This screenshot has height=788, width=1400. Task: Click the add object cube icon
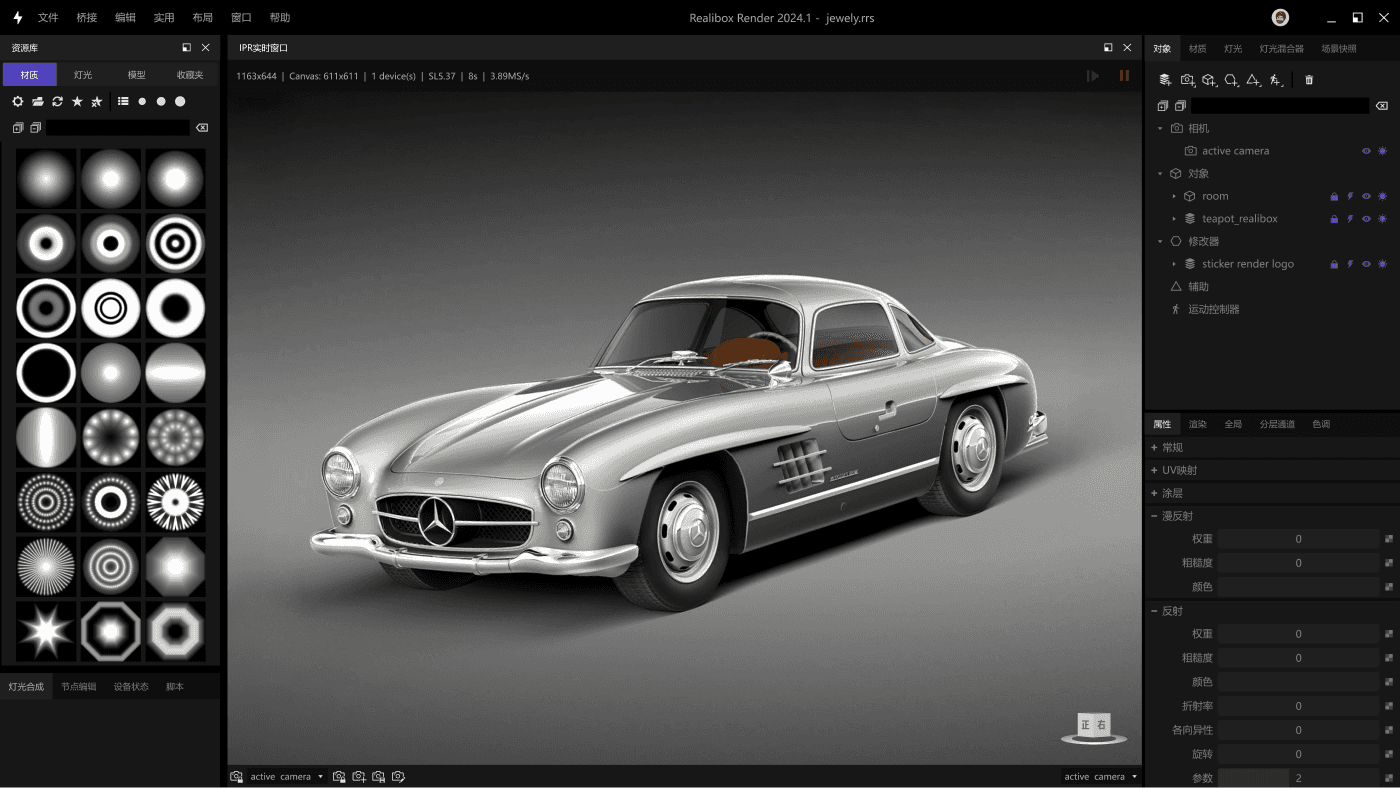pos(1209,80)
